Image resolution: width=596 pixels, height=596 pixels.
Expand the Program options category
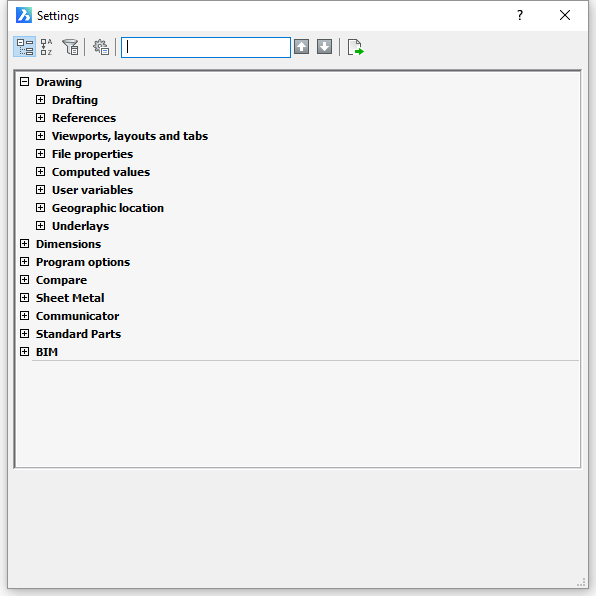pyautogui.click(x=24, y=261)
